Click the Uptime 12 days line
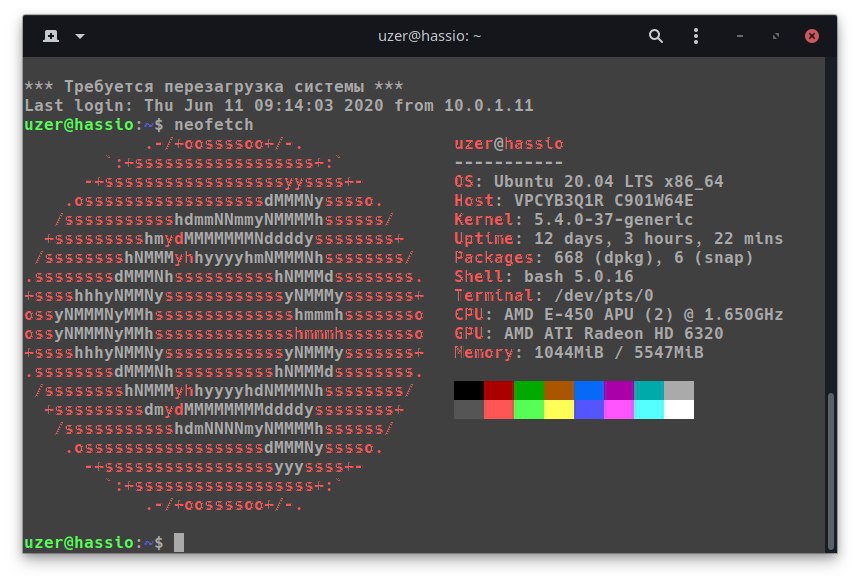Viewport: 860px width, 584px height. tap(619, 239)
